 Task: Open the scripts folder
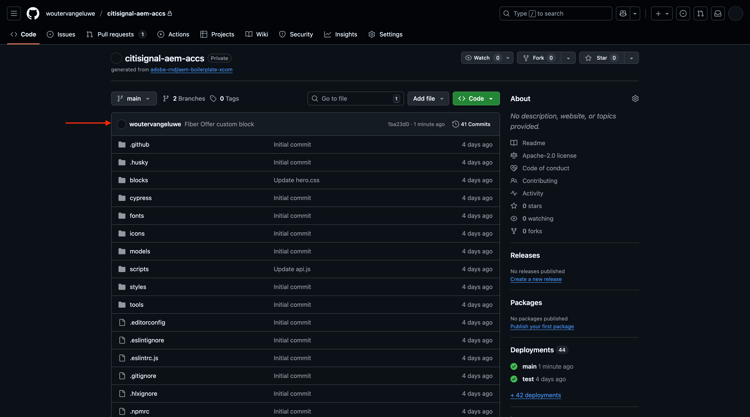tap(139, 269)
